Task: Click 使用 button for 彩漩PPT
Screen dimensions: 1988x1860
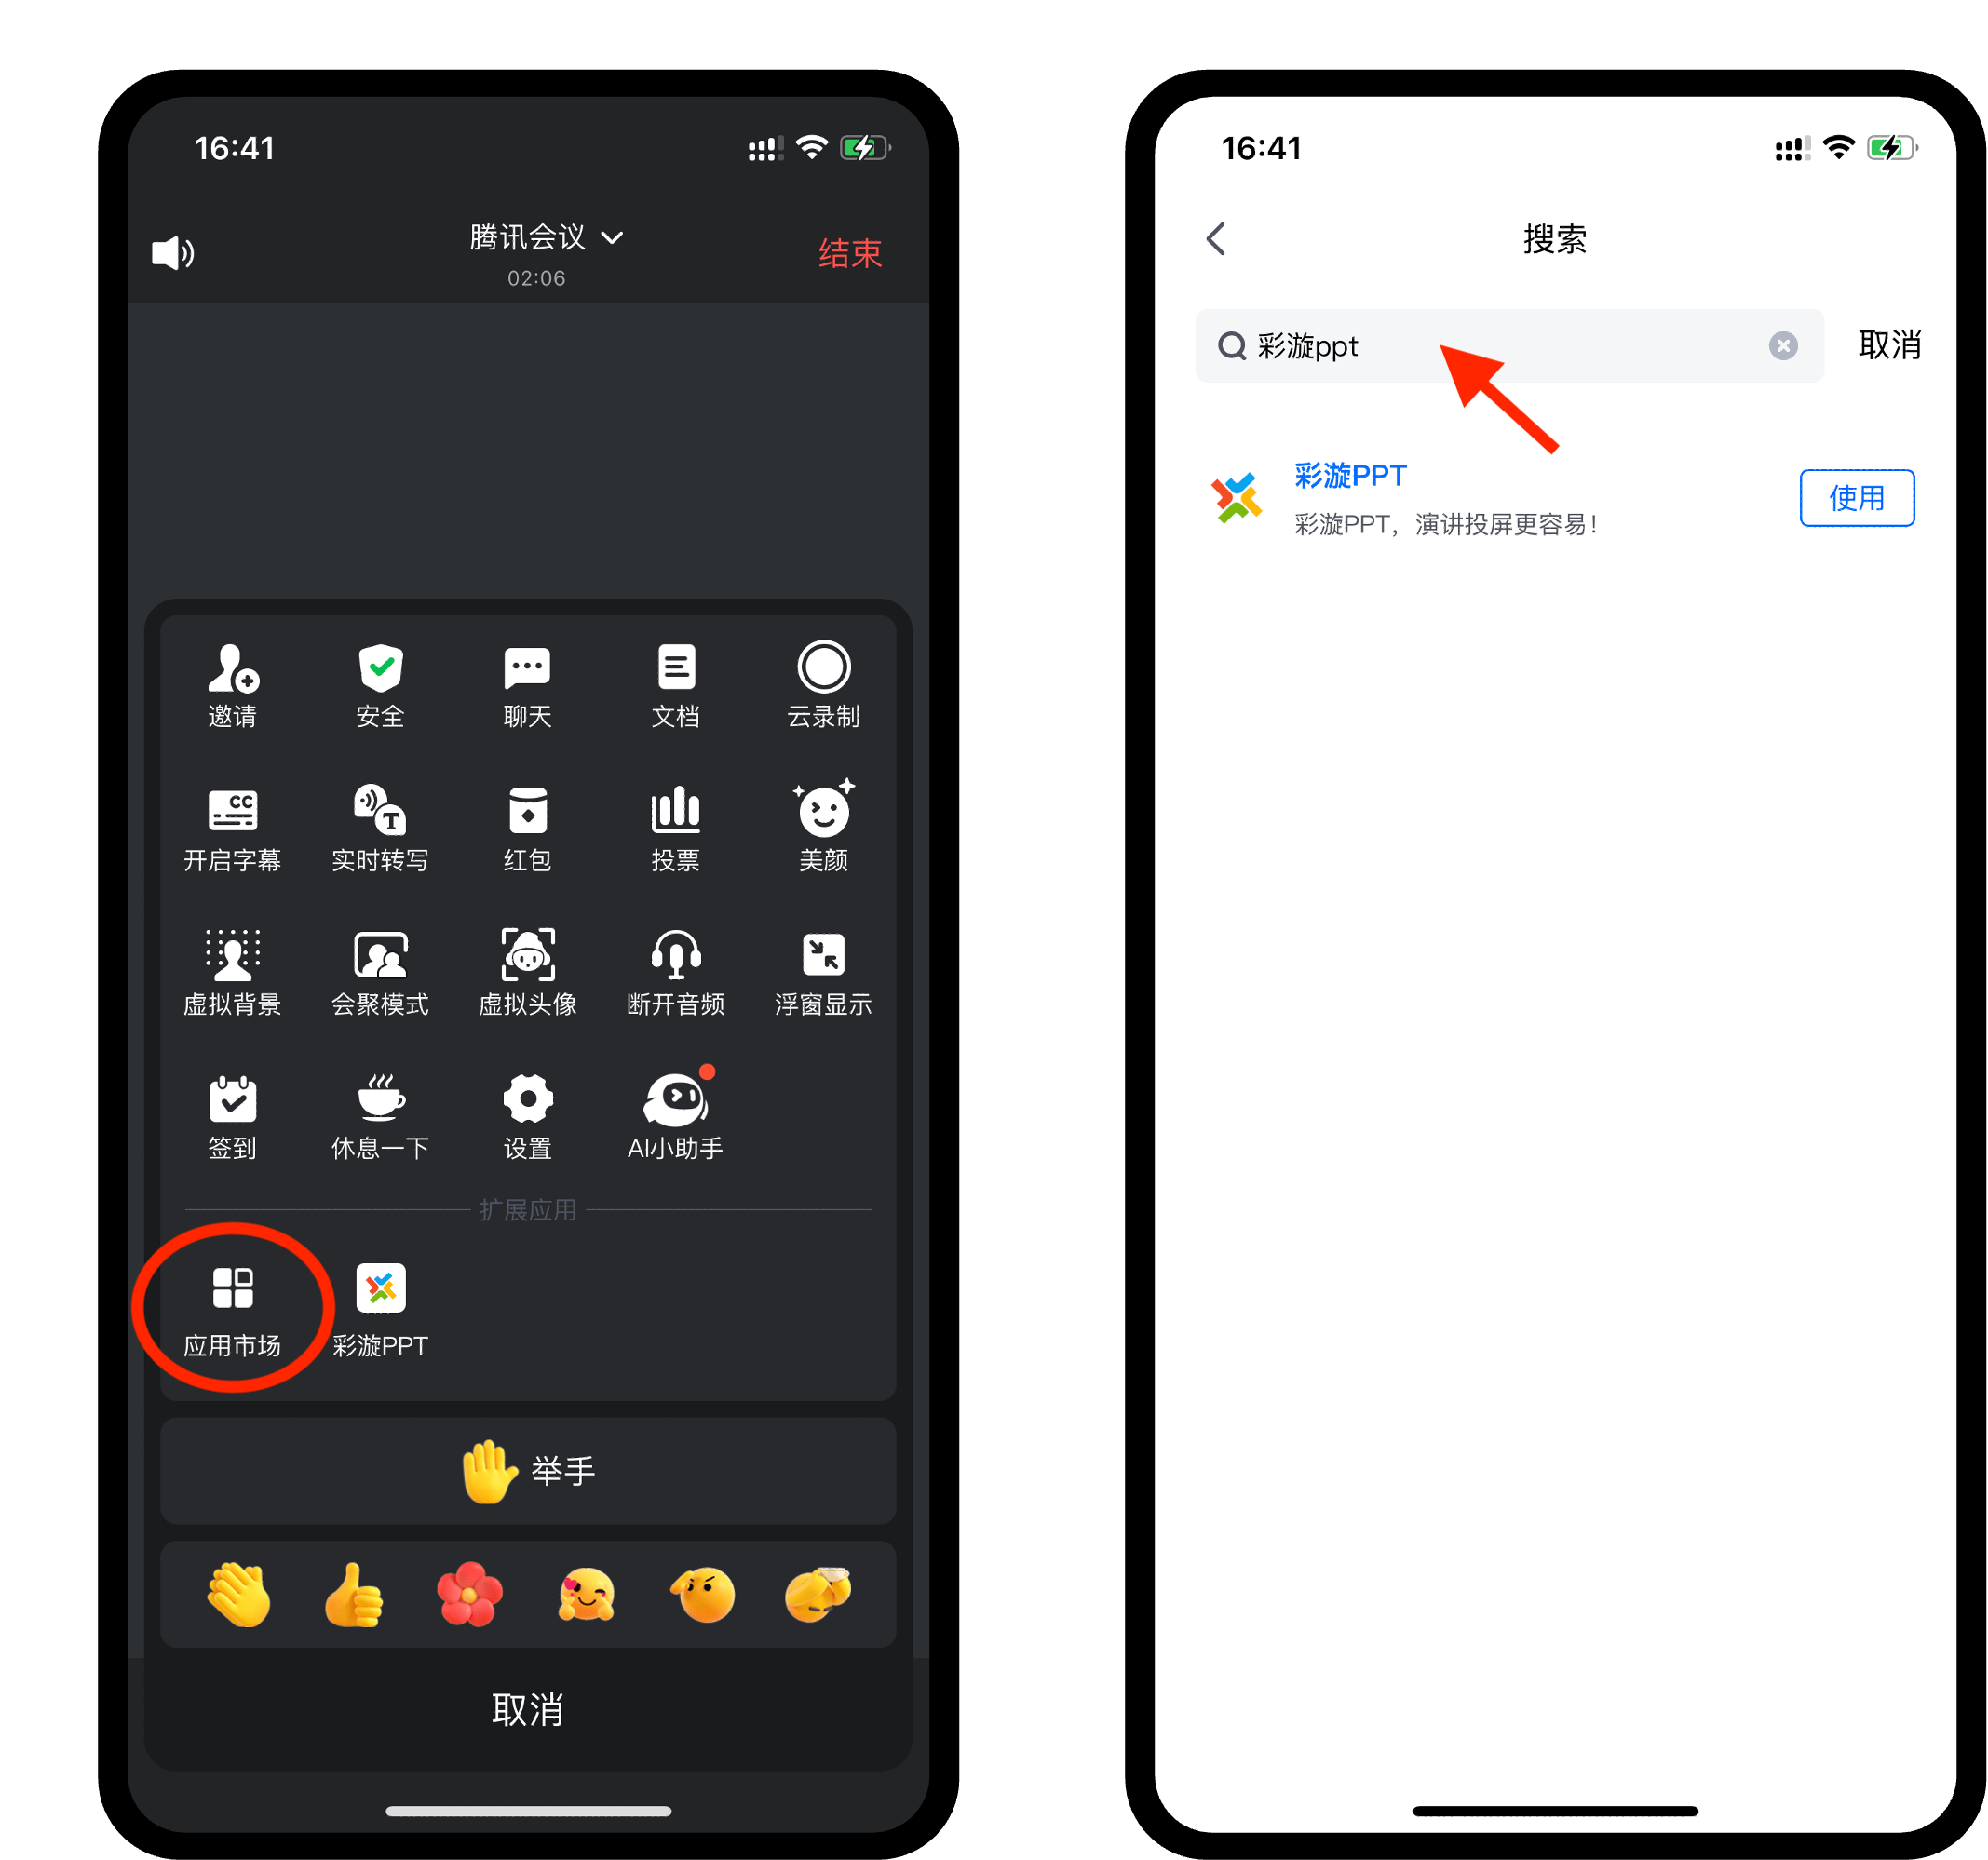Action: click(1857, 498)
